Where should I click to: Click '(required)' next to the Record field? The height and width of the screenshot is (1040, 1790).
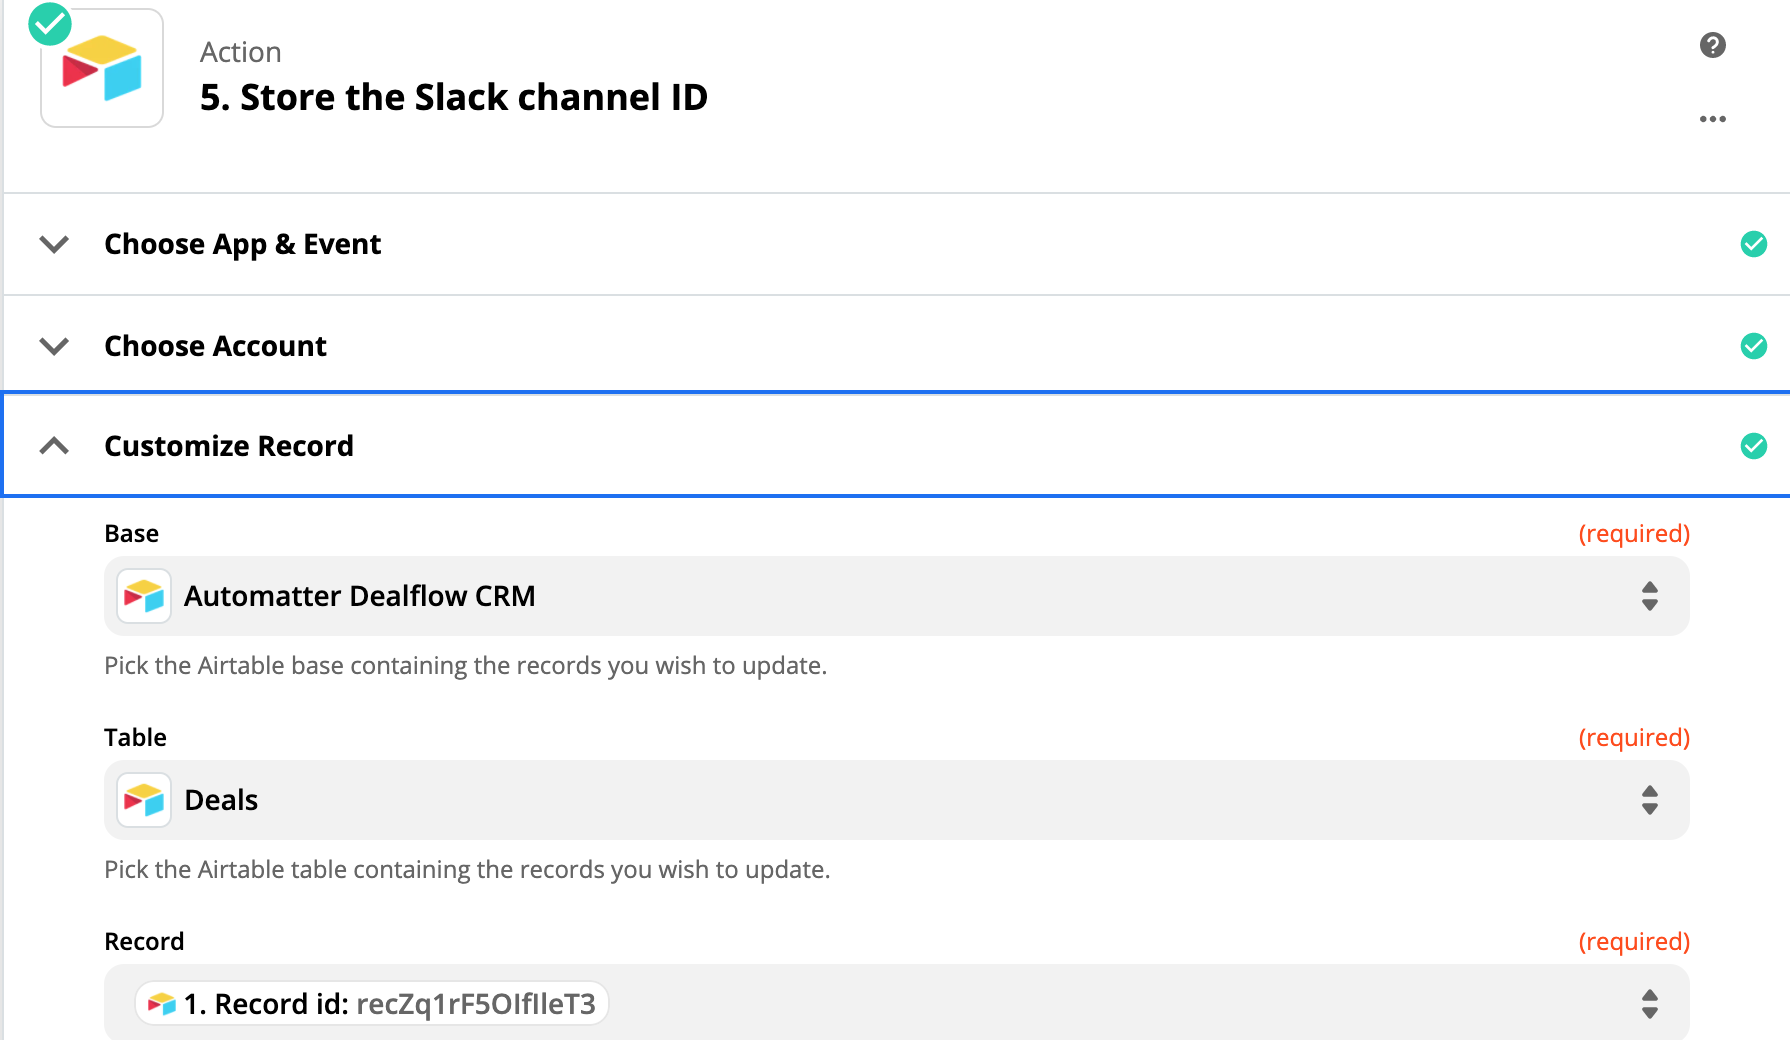click(x=1634, y=942)
